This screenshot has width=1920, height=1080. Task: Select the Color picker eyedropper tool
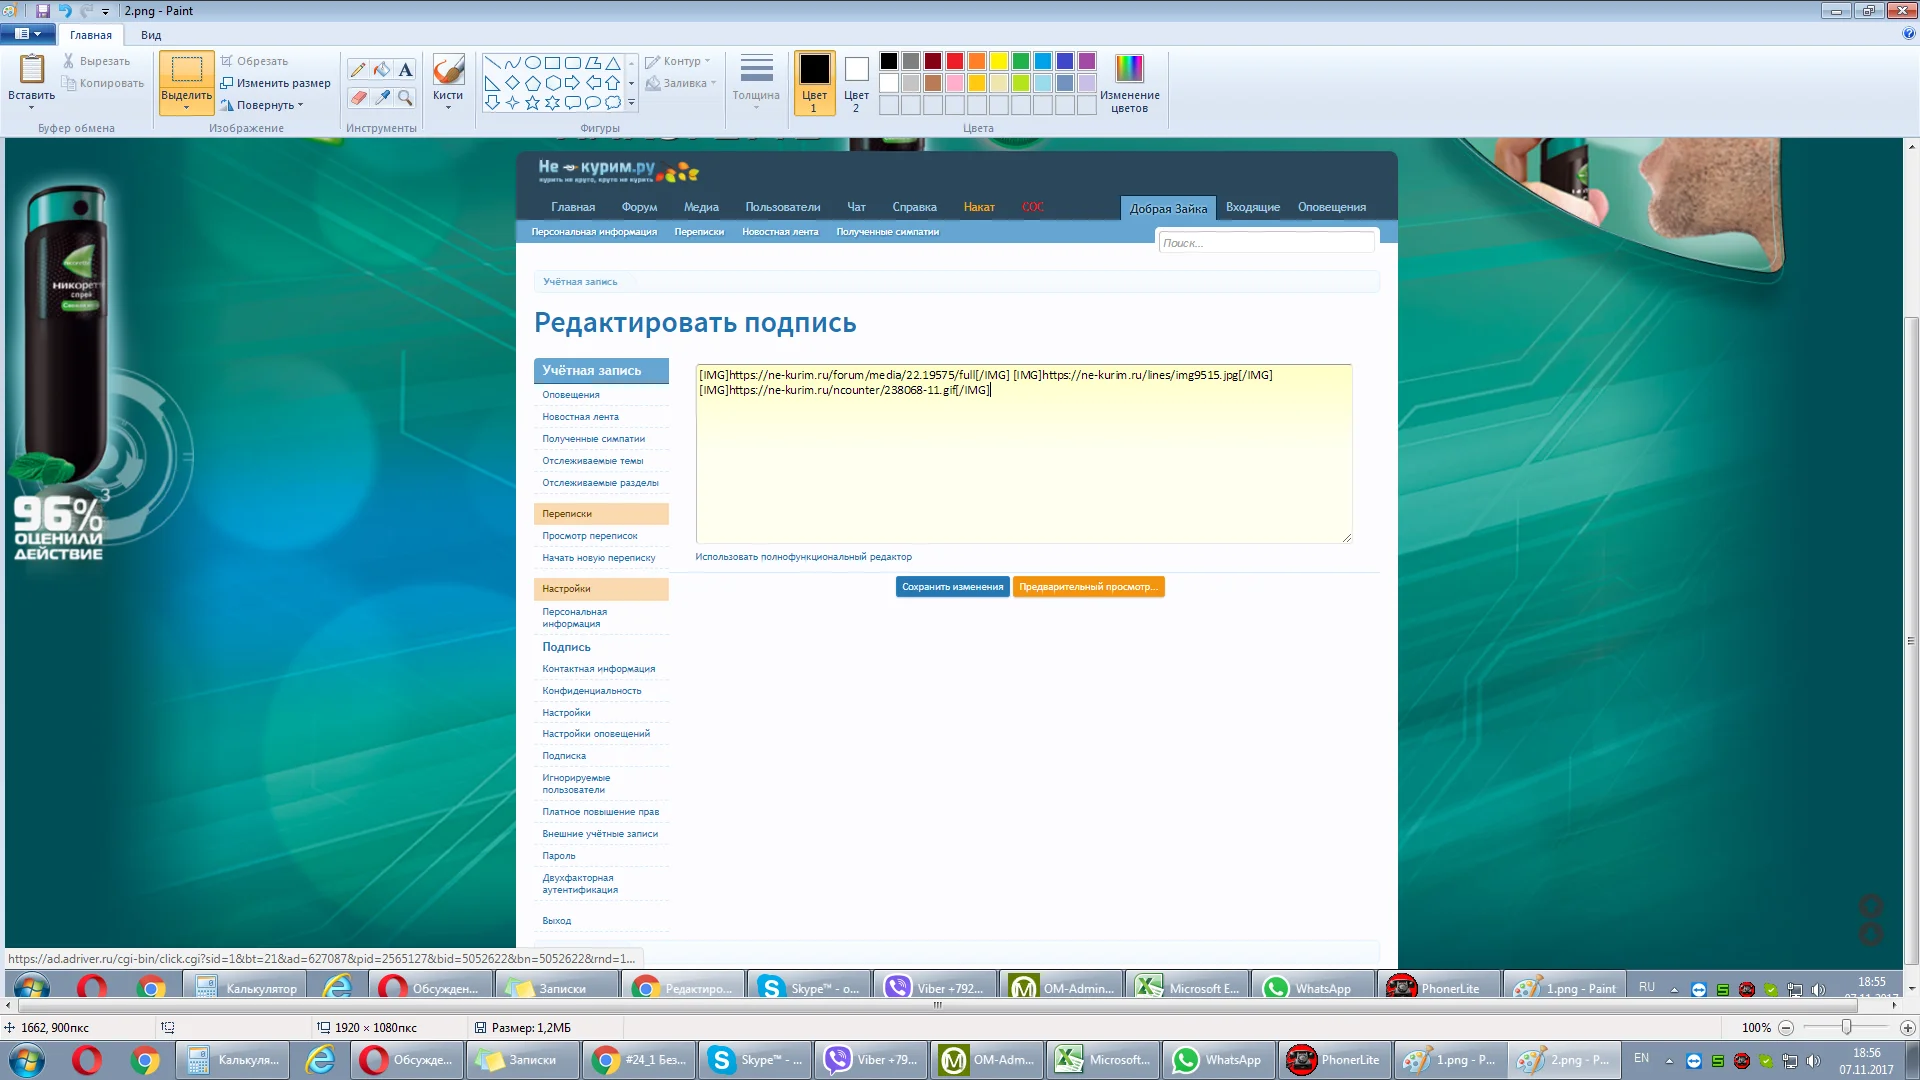coord(382,97)
